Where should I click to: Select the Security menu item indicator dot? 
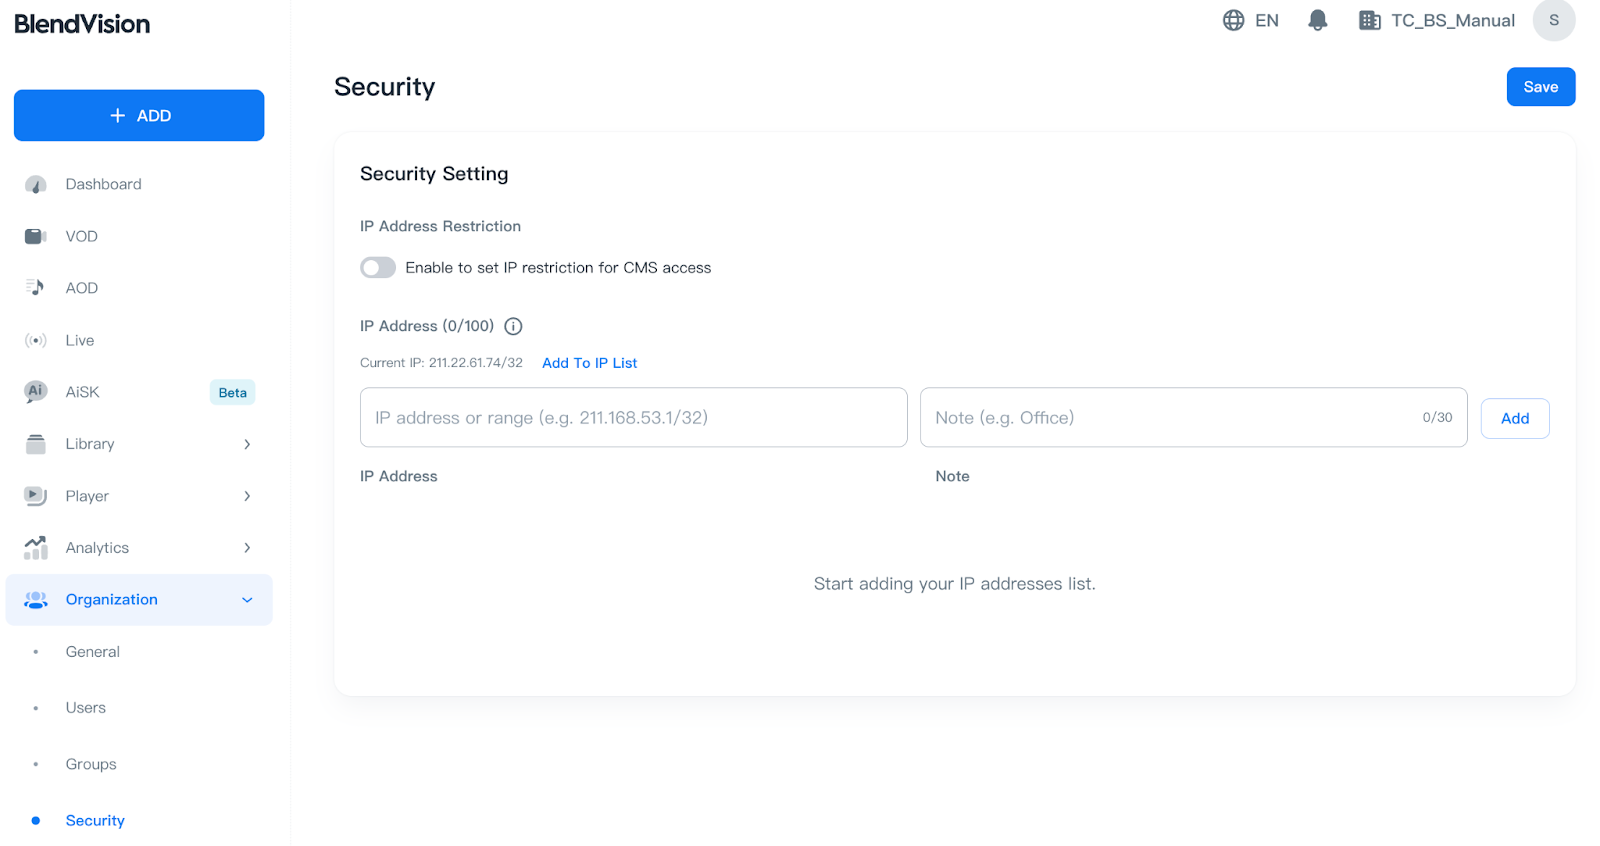(x=36, y=820)
